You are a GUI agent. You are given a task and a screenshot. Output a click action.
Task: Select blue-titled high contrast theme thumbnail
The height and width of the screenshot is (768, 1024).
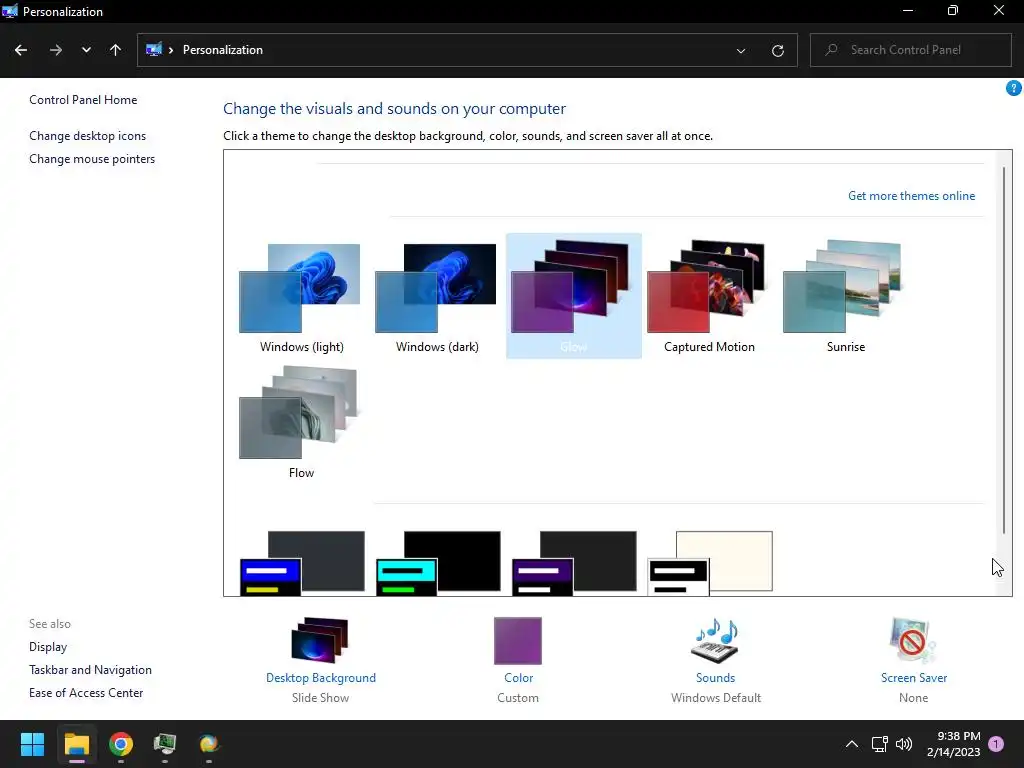[302, 563]
